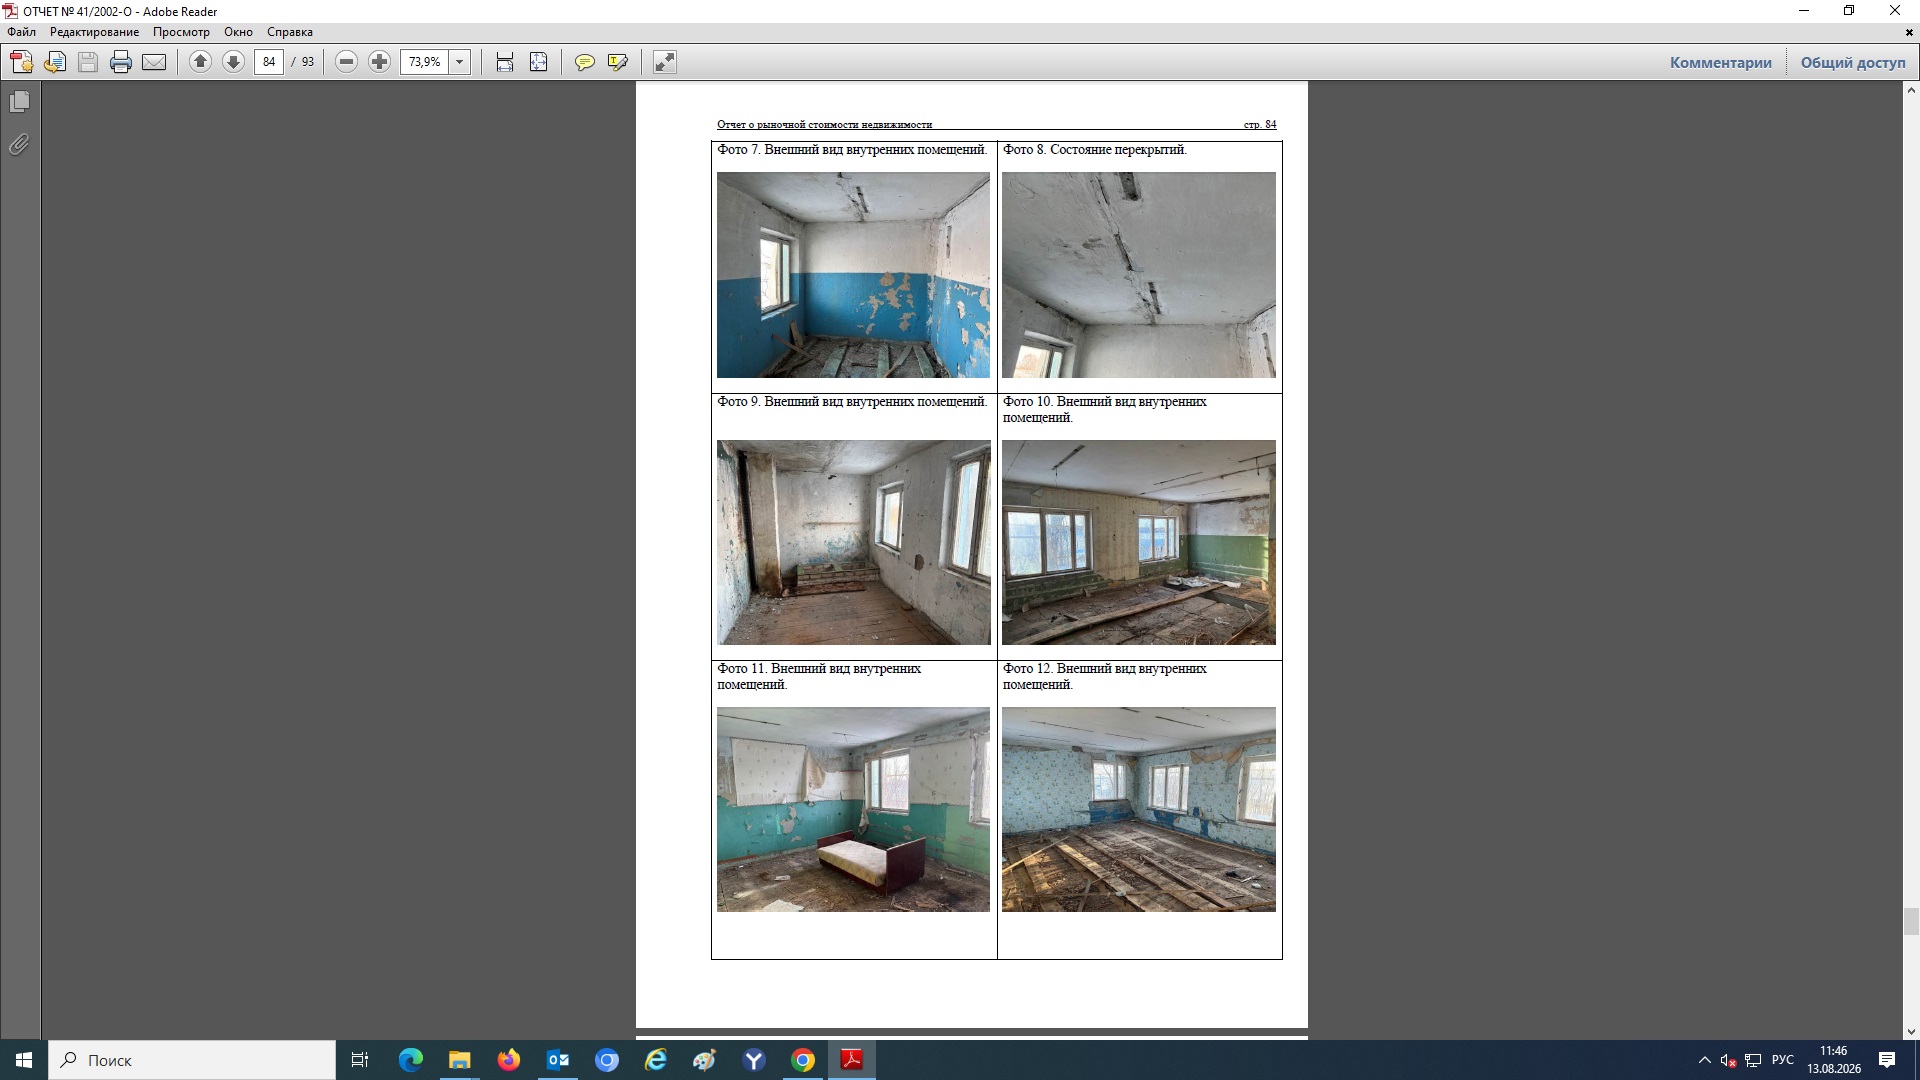Click the email envelope icon
Image resolution: width=1920 pixels, height=1080 pixels.
pos(154,62)
